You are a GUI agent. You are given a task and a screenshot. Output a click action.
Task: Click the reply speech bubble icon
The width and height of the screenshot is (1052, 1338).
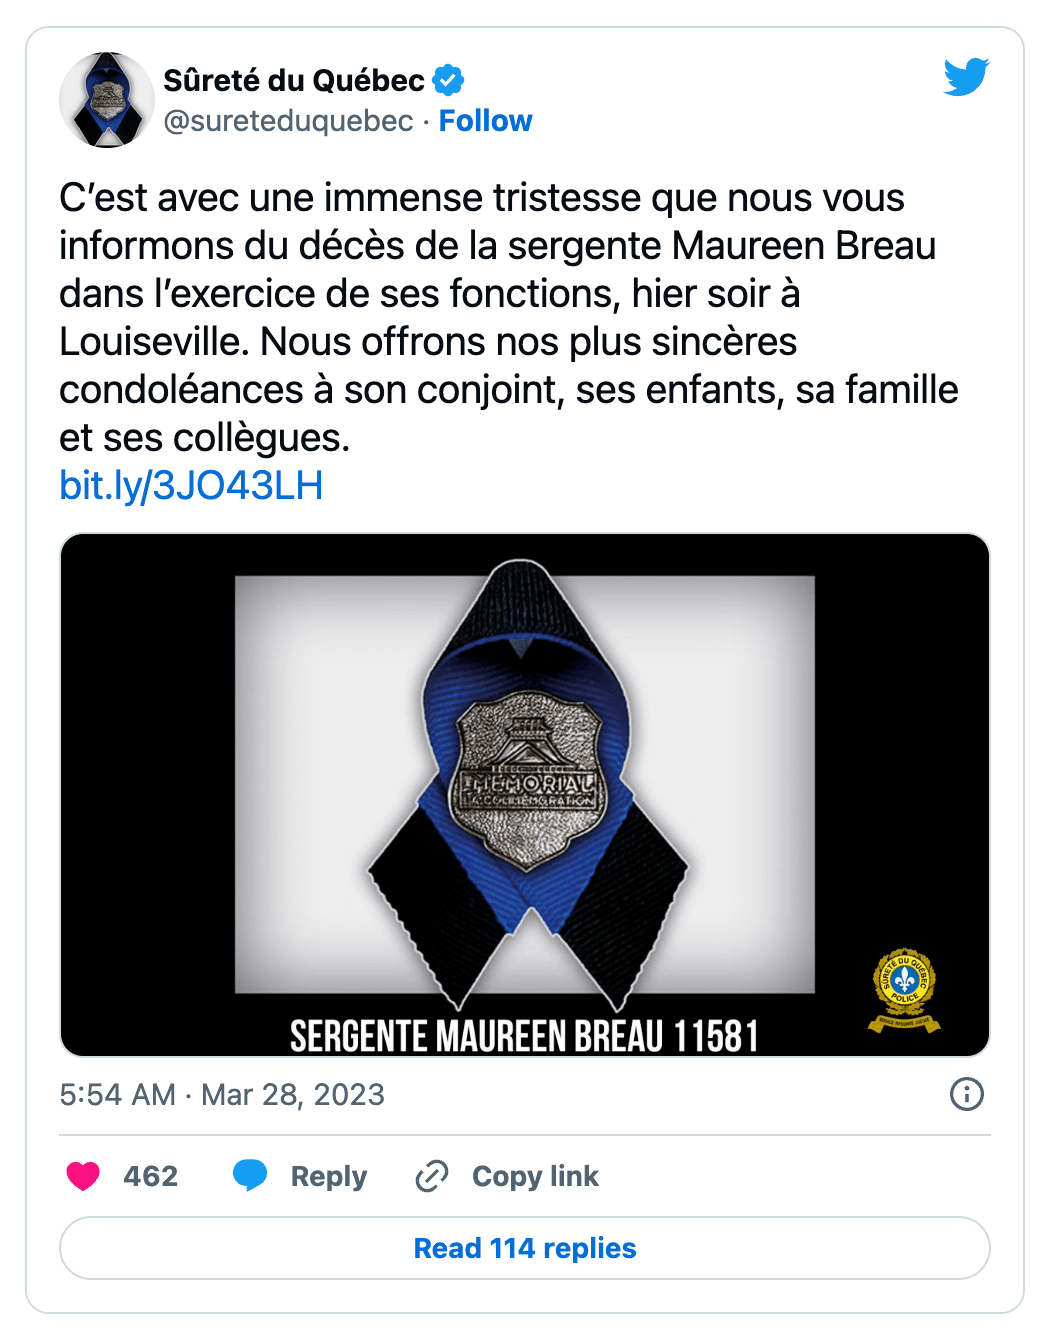250,1176
